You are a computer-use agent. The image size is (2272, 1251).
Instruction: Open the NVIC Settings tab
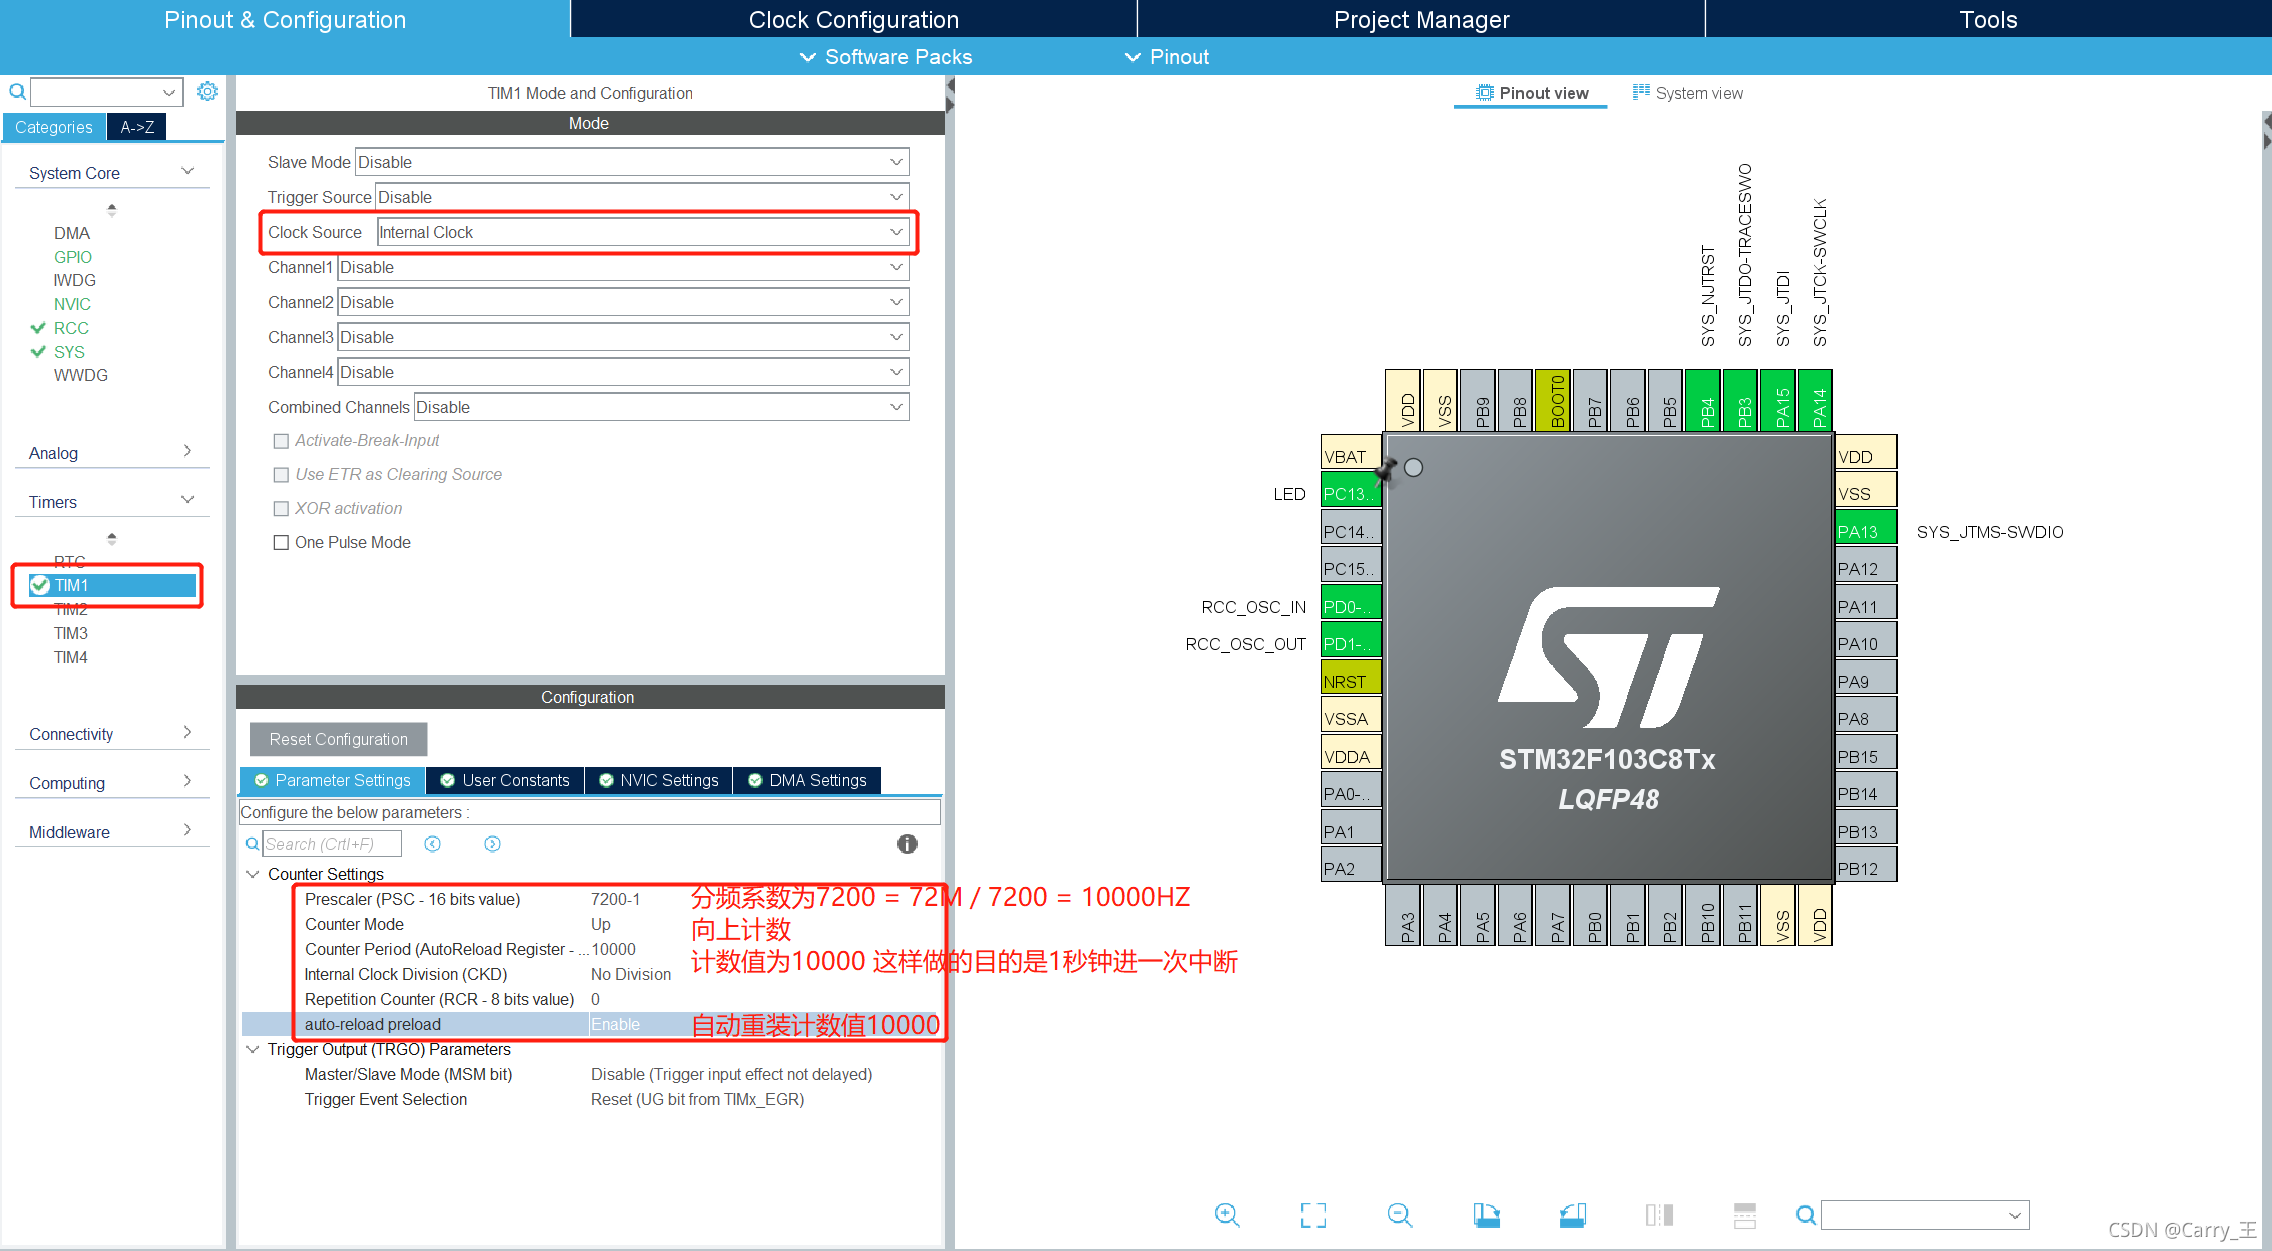click(x=659, y=780)
